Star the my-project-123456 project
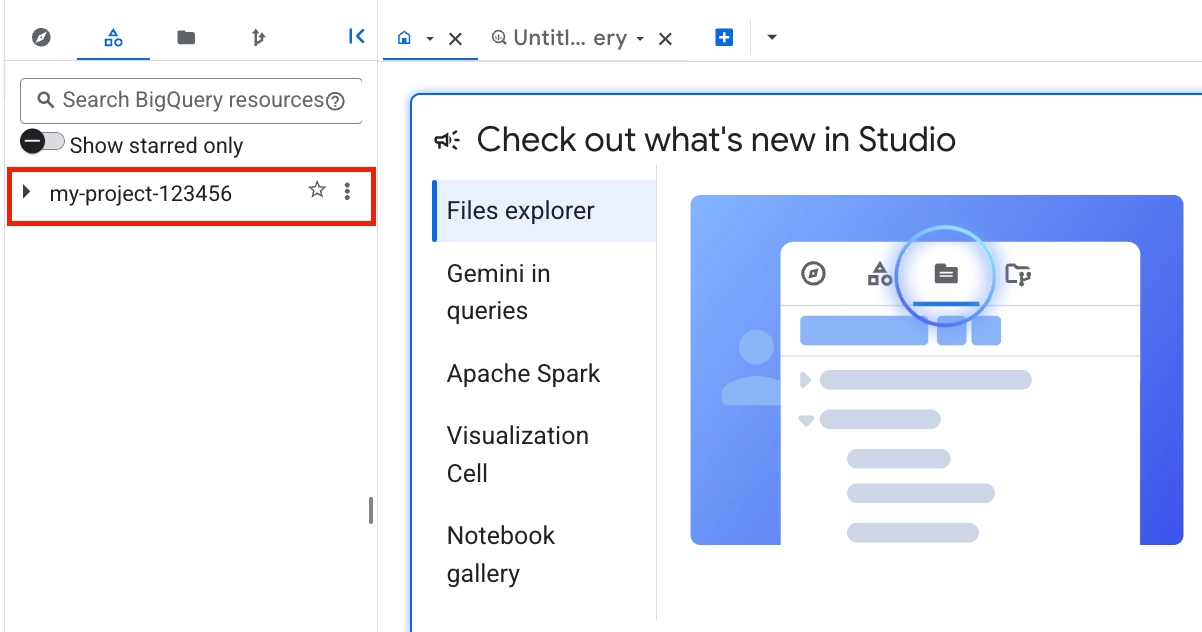The height and width of the screenshot is (632, 1202). click(317, 190)
